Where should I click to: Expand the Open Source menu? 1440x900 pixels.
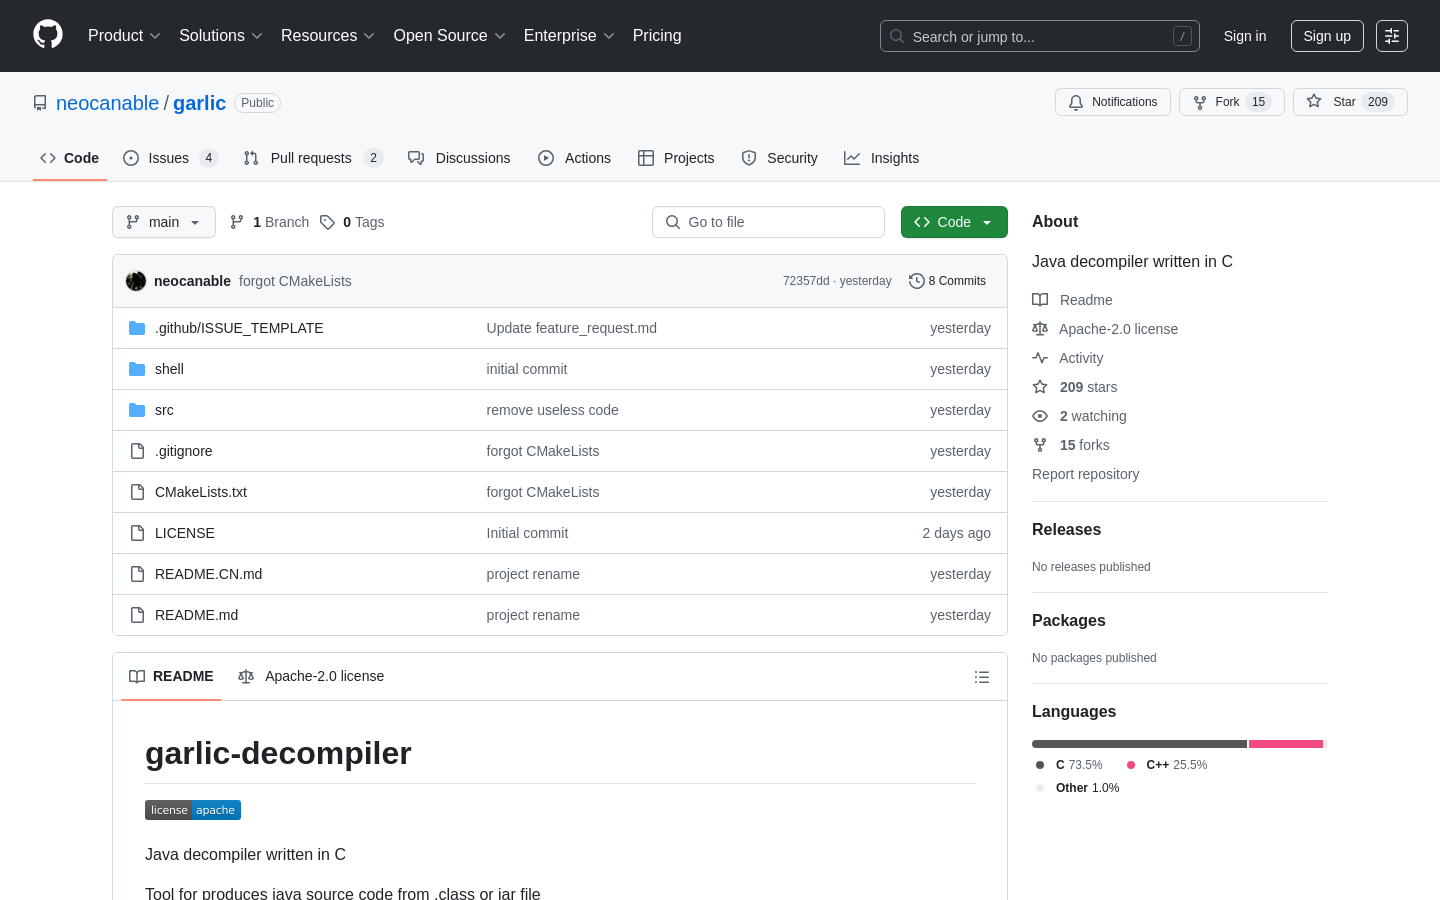pos(449,36)
